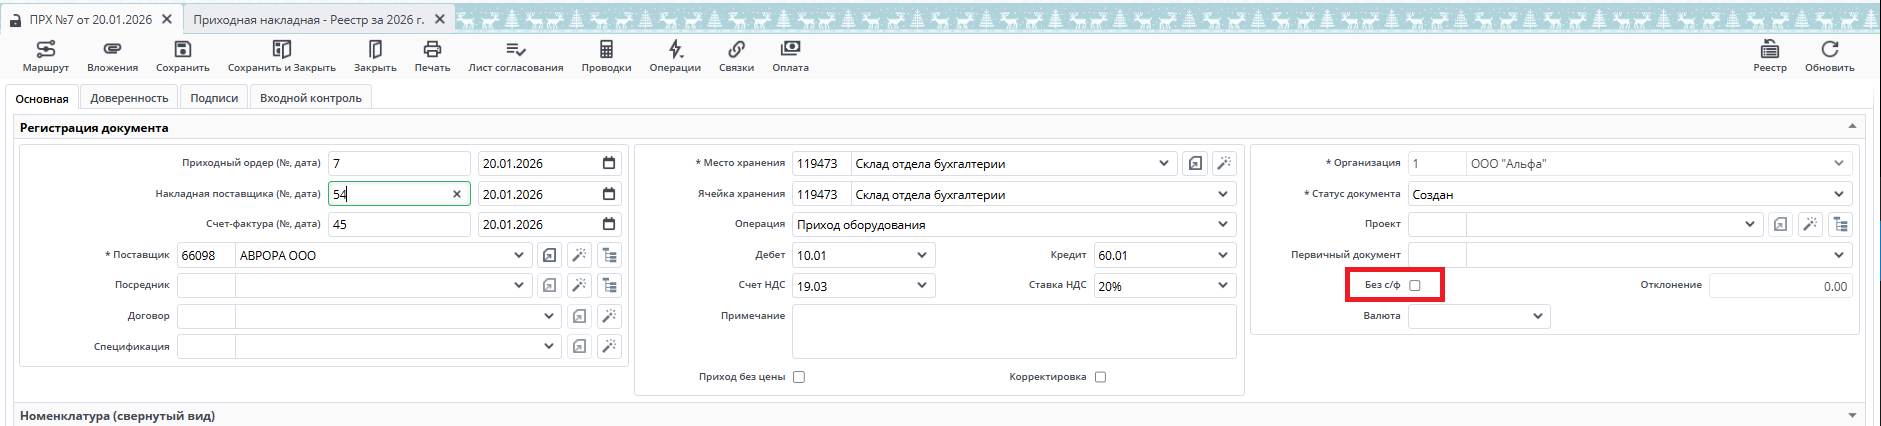This screenshot has height=426, width=1881.
Task: Switch to the Входной контроль tab
Action: coord(310,98)
